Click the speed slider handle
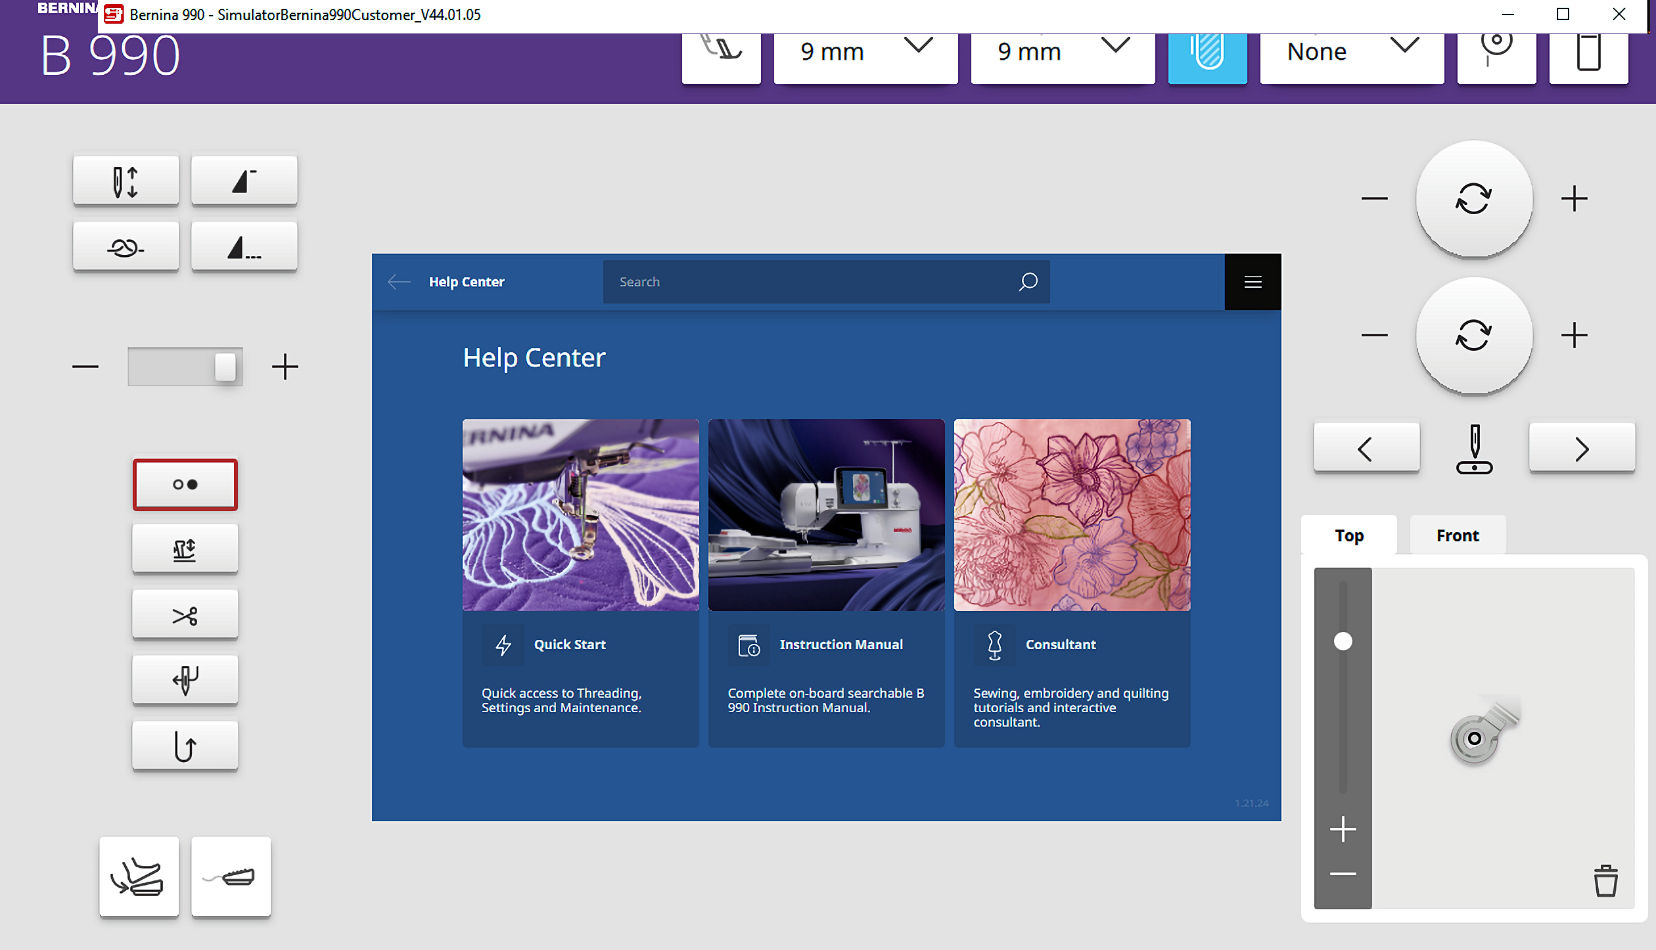Screen dimensions: 1656x950 (x=226, y=367)
